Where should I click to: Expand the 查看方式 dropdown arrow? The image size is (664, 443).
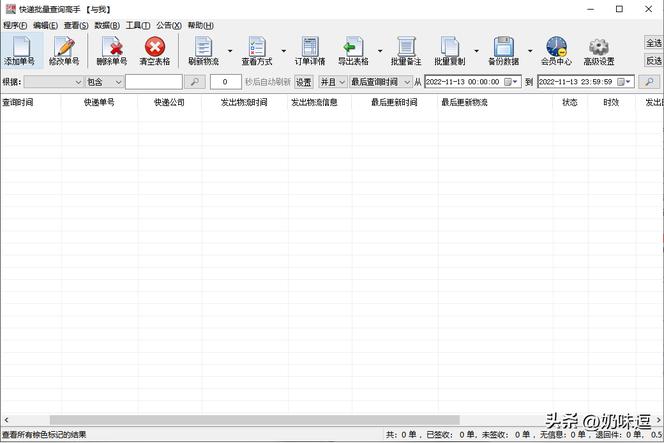click(x=284, y=51)
